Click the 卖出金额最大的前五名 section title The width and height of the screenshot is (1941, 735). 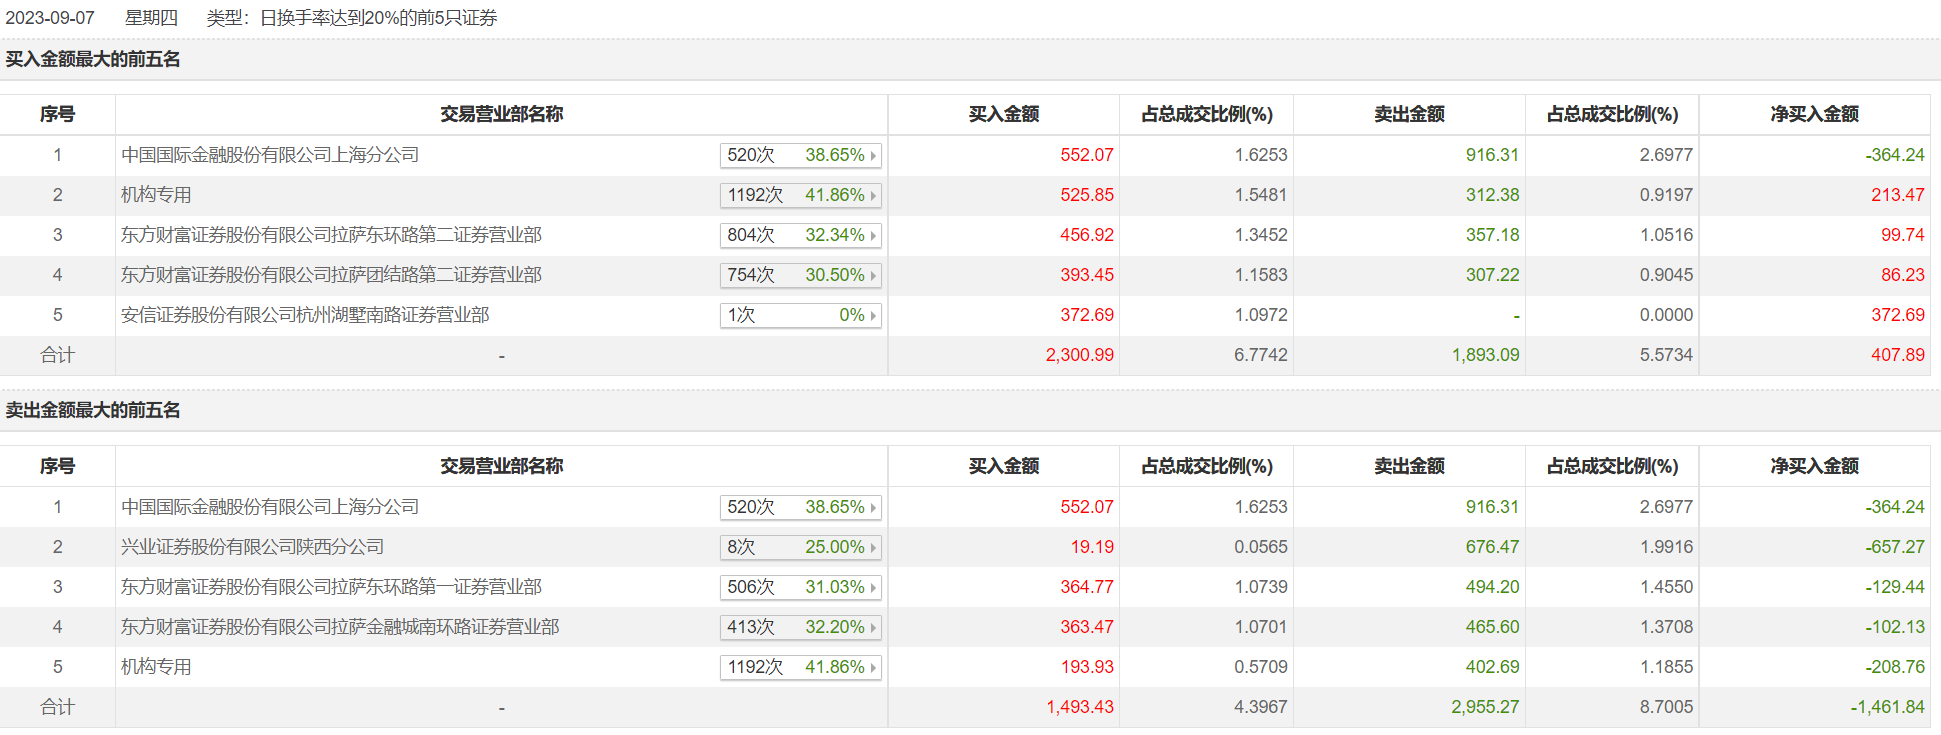(x=93, y=411)
